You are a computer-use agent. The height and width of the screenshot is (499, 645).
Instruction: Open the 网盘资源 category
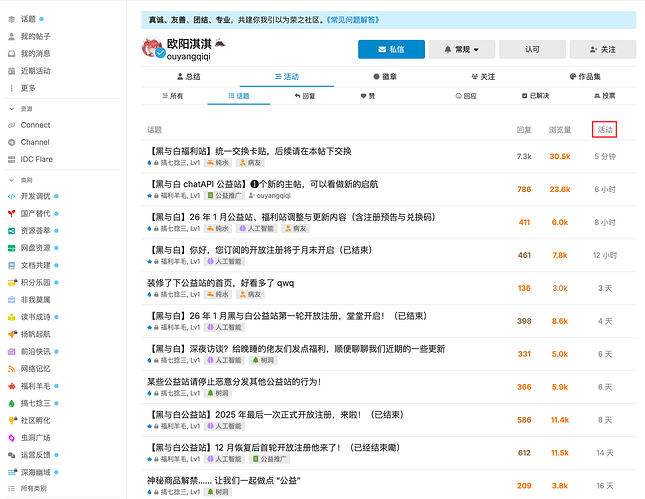point(35,248)
